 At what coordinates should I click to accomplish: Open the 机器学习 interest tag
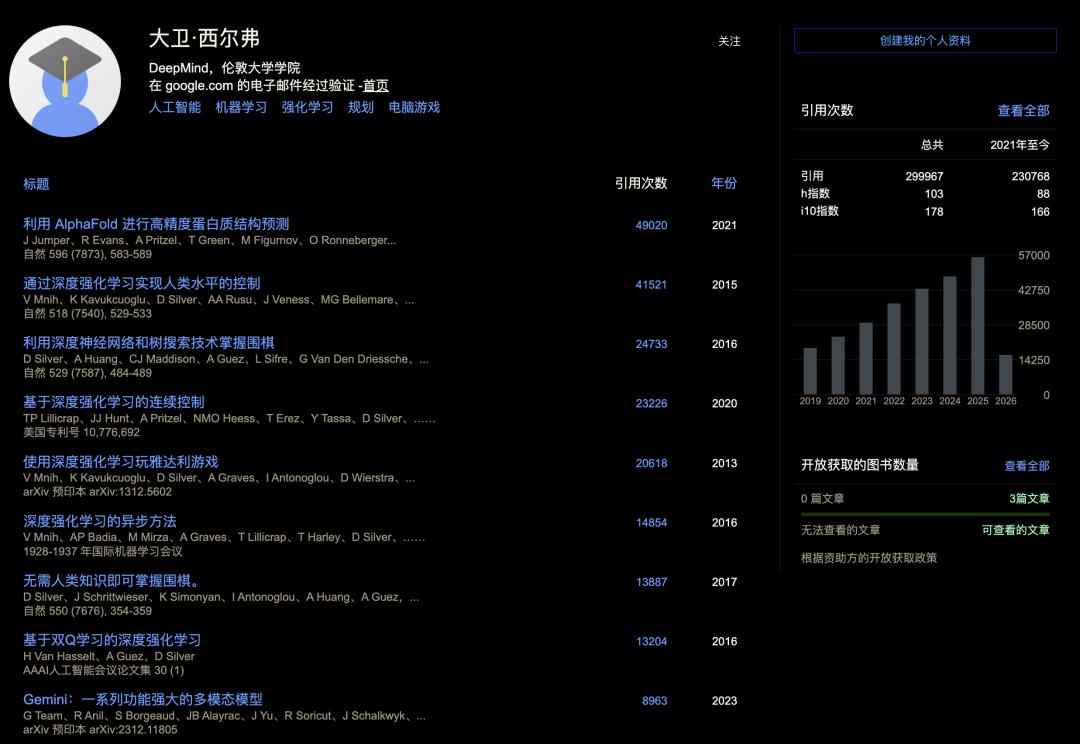[x=241, y=107]
